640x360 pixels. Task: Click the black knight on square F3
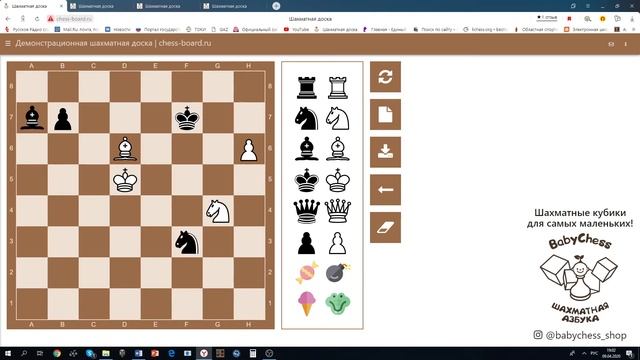(x=187, y=242)
